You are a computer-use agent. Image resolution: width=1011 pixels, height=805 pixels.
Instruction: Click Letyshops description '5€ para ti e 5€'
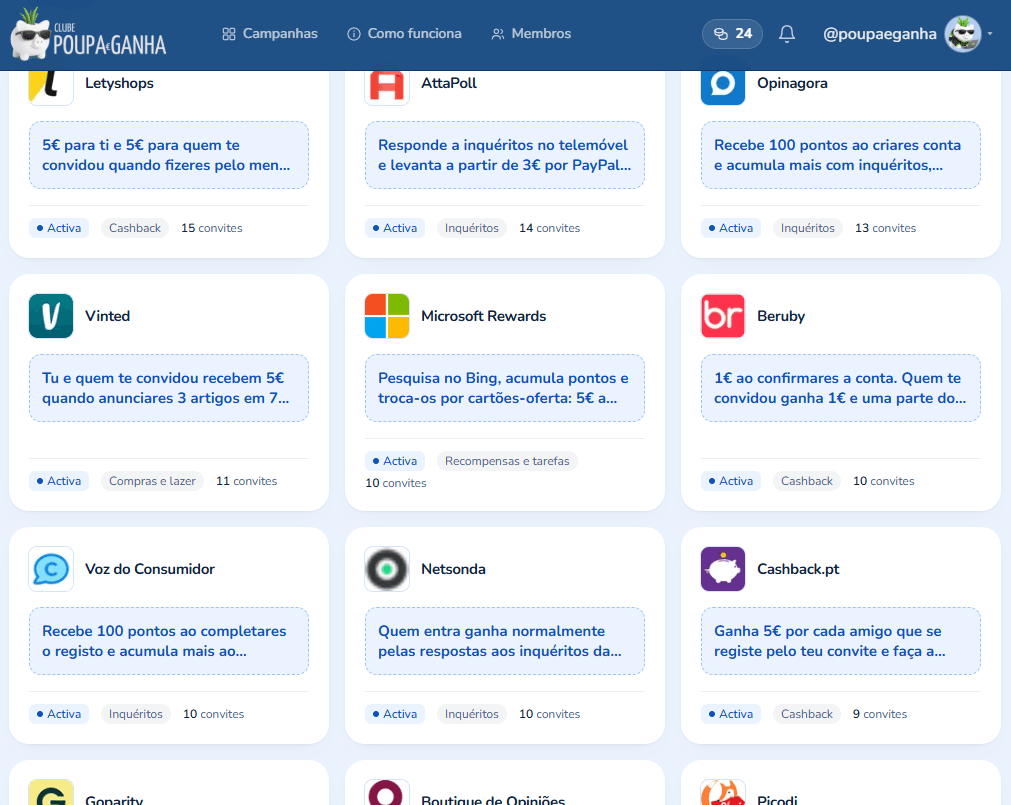(x=169, y=155)
